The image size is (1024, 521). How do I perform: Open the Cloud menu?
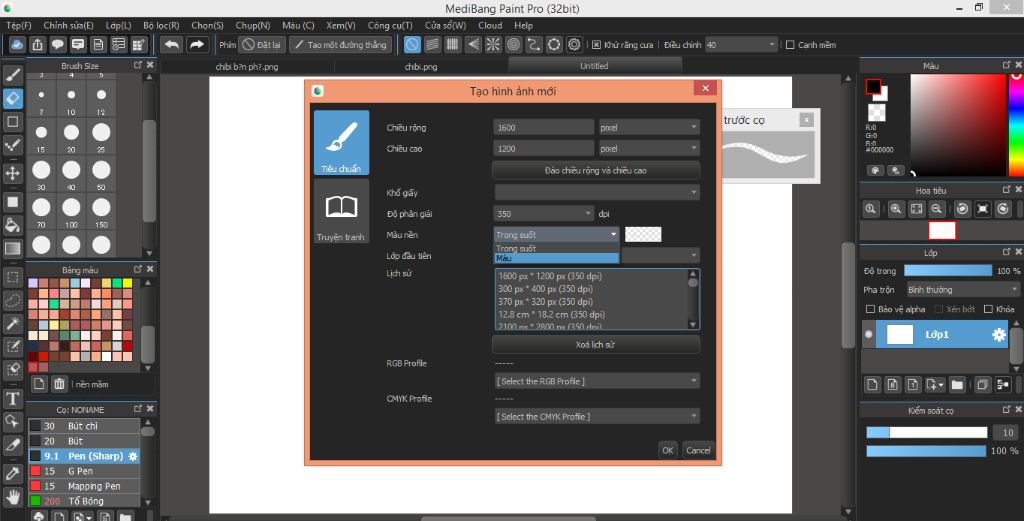(490, 25)
